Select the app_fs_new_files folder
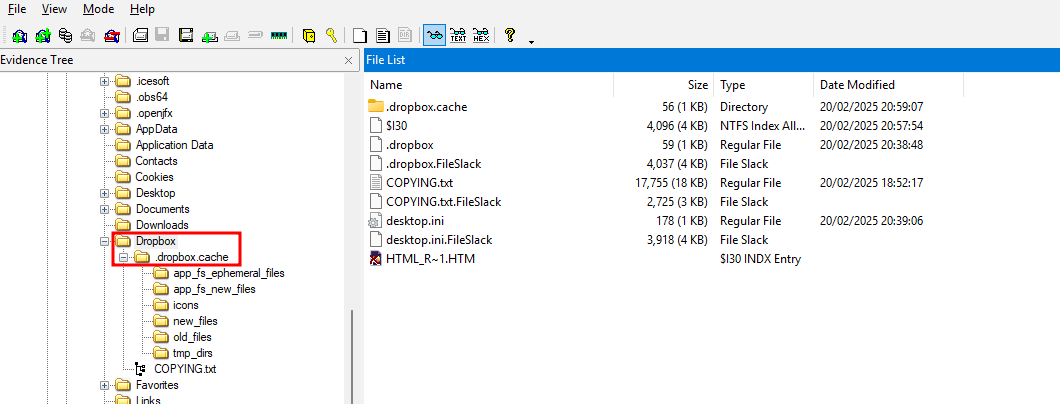This screenshot has width=1060, height=404. click(x=214, y=289)
